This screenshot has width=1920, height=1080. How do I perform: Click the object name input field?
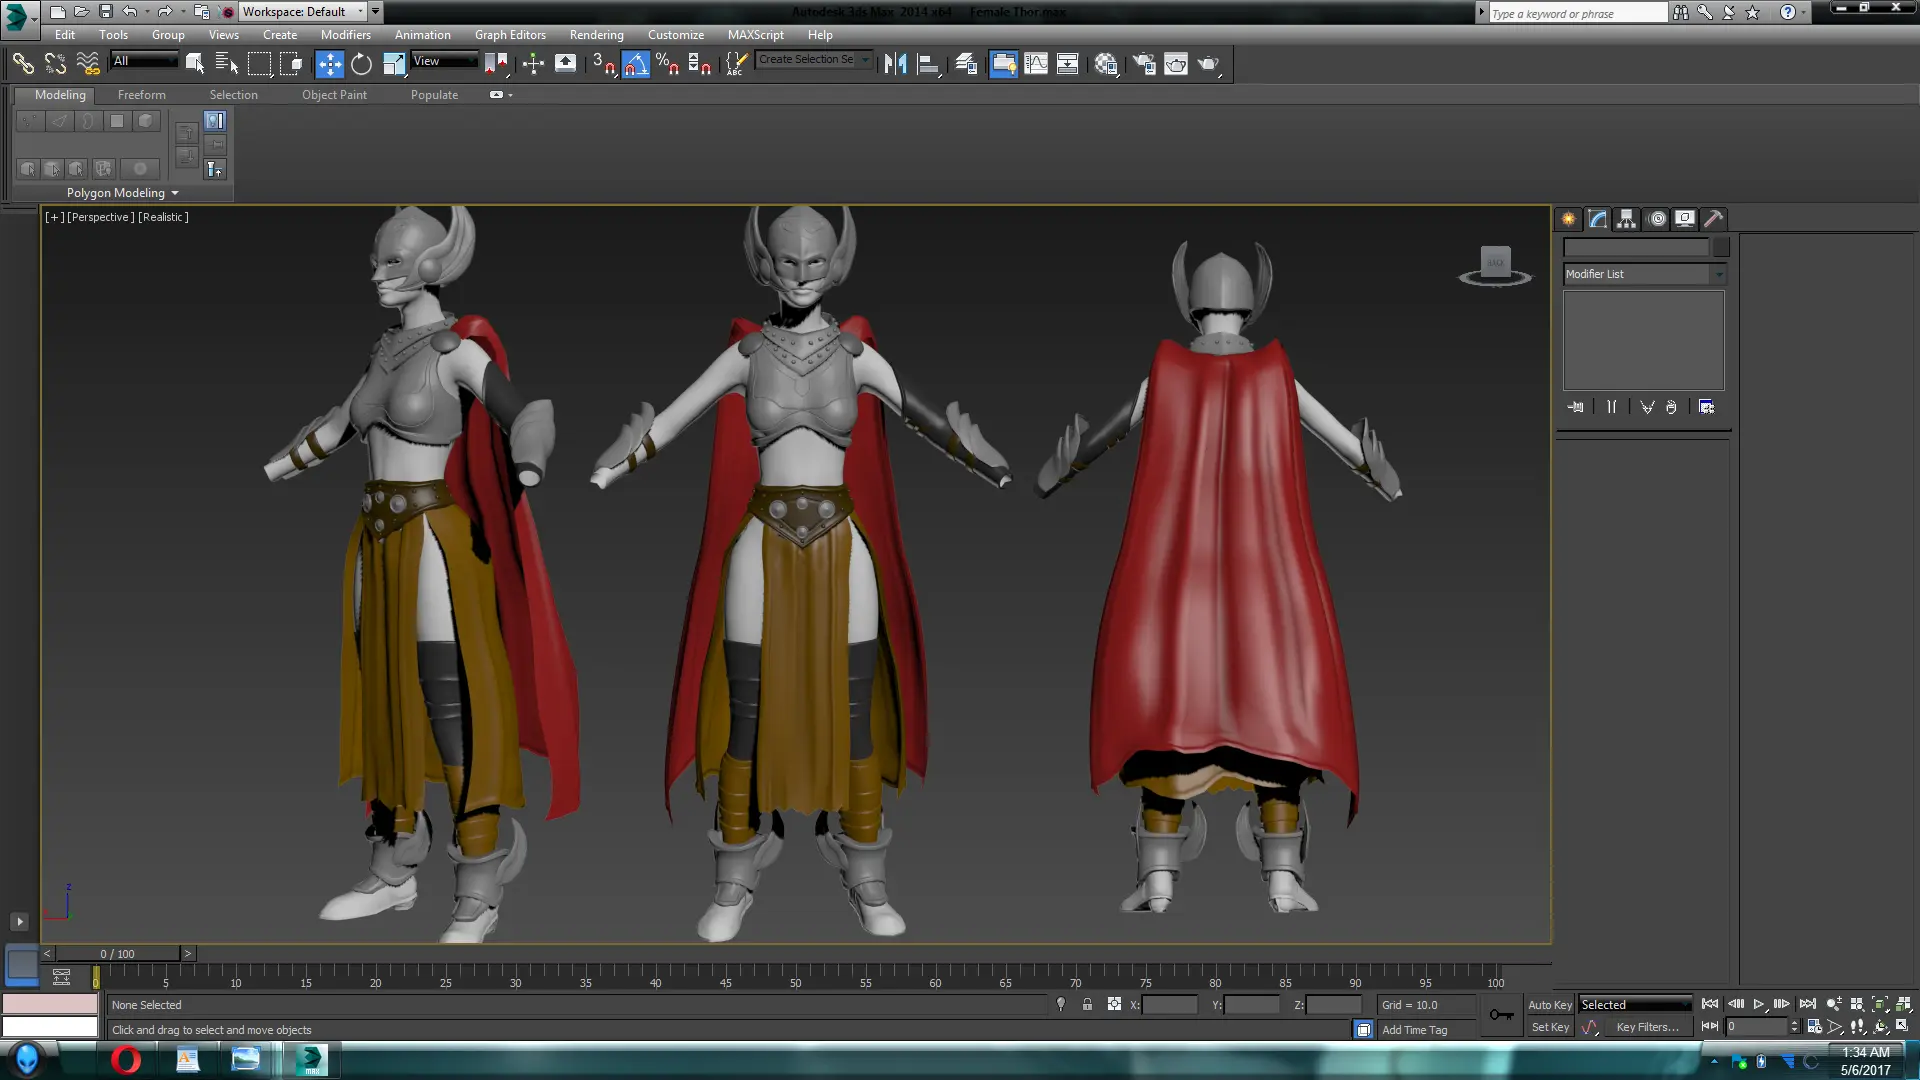tap(1637, 247)
